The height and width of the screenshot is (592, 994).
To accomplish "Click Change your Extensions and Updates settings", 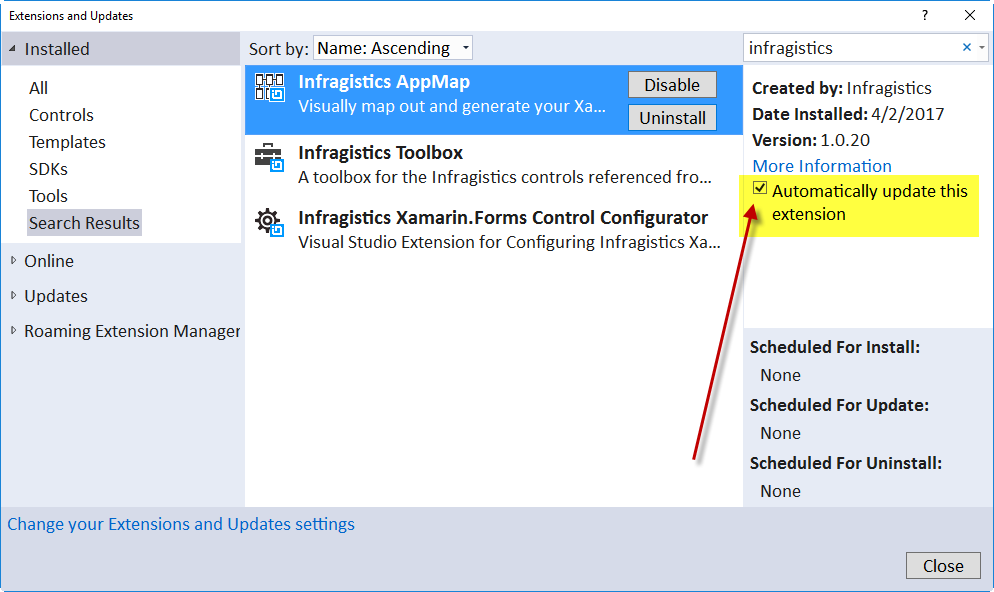I will coord(181,523).
